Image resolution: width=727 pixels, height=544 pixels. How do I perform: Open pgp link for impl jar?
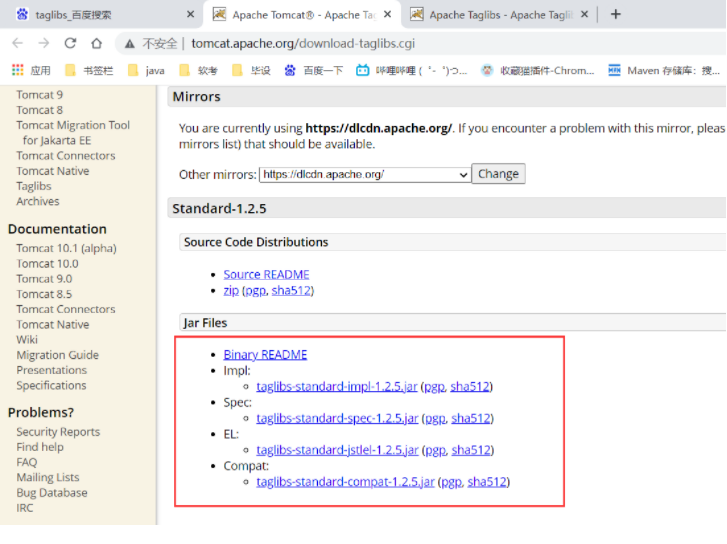(x=434, y=387)
